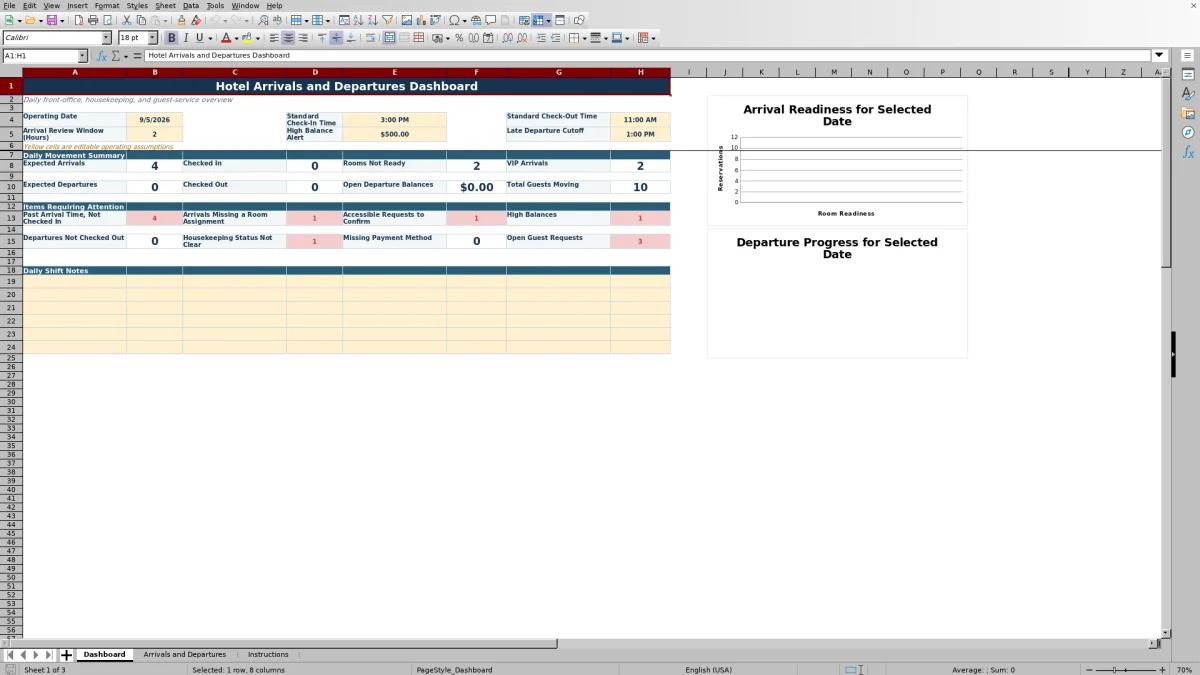
Task: Click the Undo arrow icon
Action: 214,20
